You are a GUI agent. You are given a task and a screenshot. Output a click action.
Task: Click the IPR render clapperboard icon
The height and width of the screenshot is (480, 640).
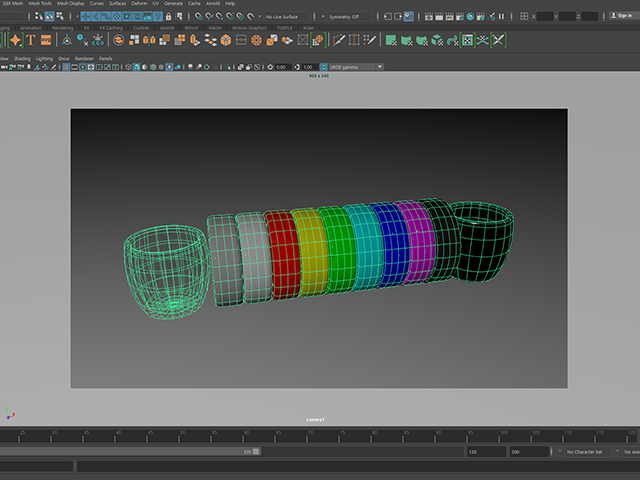click(x=449, y=16)
